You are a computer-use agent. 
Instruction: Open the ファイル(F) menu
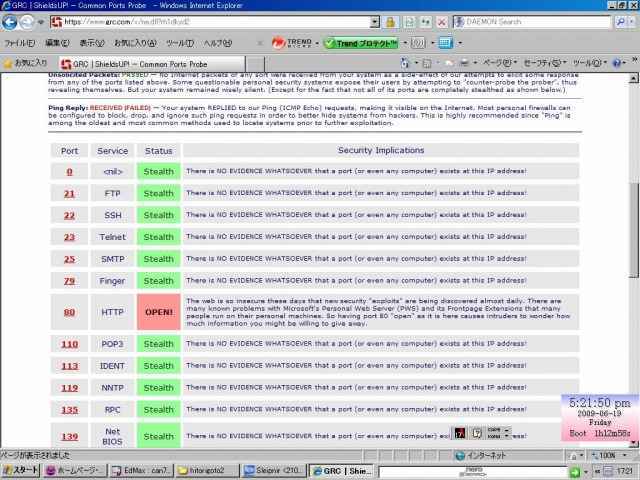click(20, 43)
